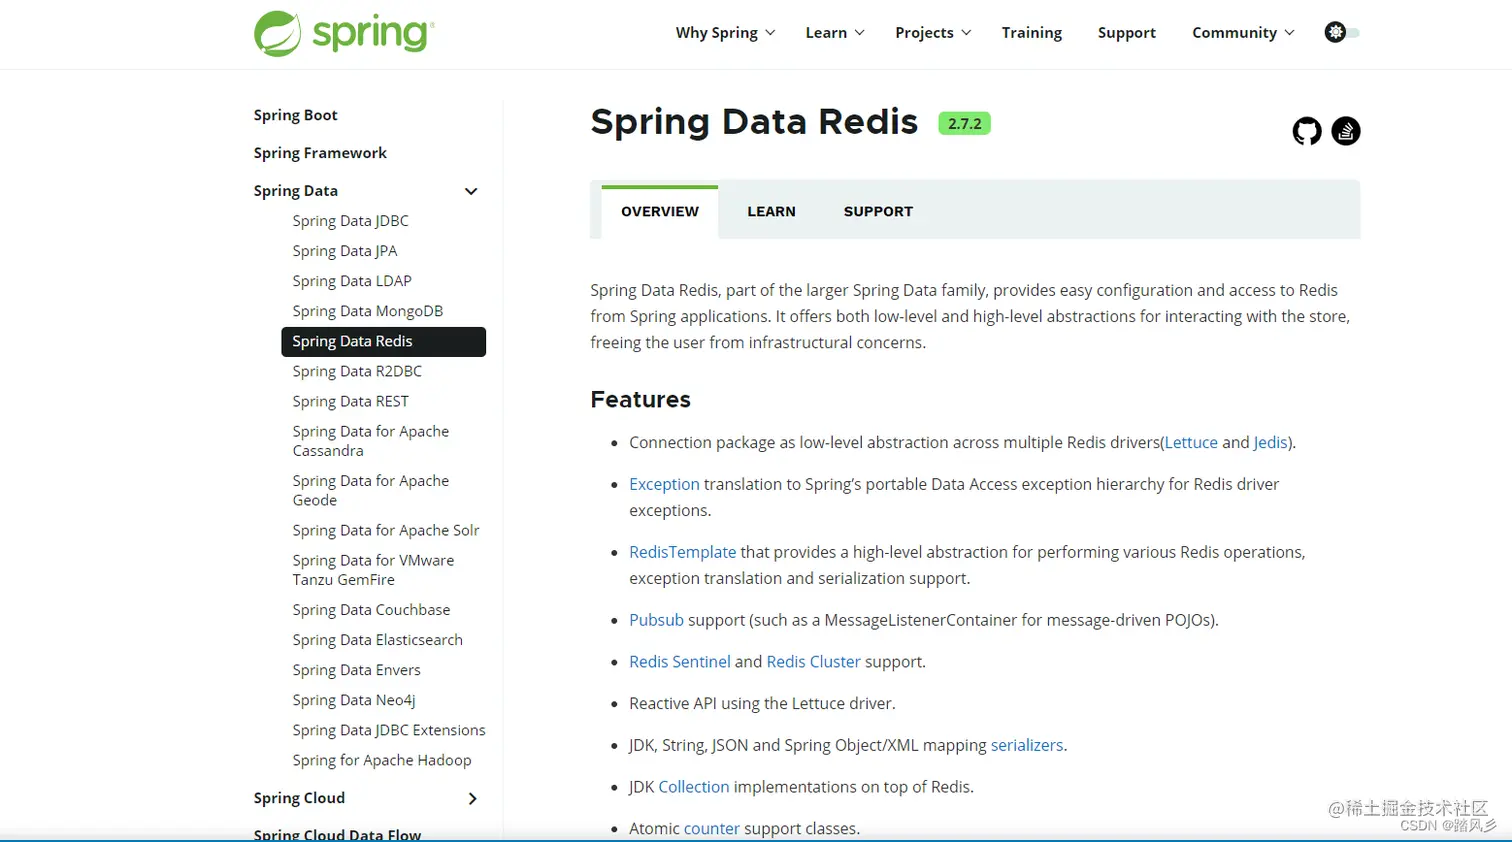
Task: Follow the RedisTemplate link
Action: click(682, 552)
